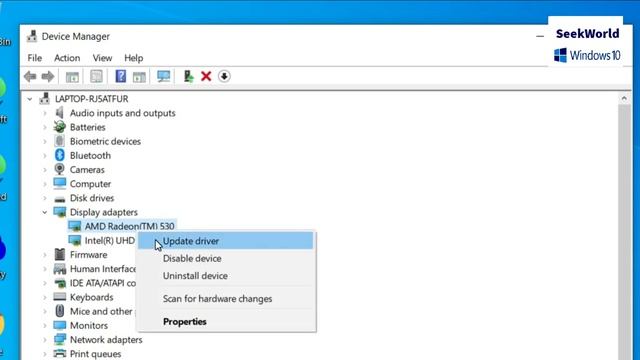Click the LAPTOP-RJSATFUR computer icon

[44, 99]
